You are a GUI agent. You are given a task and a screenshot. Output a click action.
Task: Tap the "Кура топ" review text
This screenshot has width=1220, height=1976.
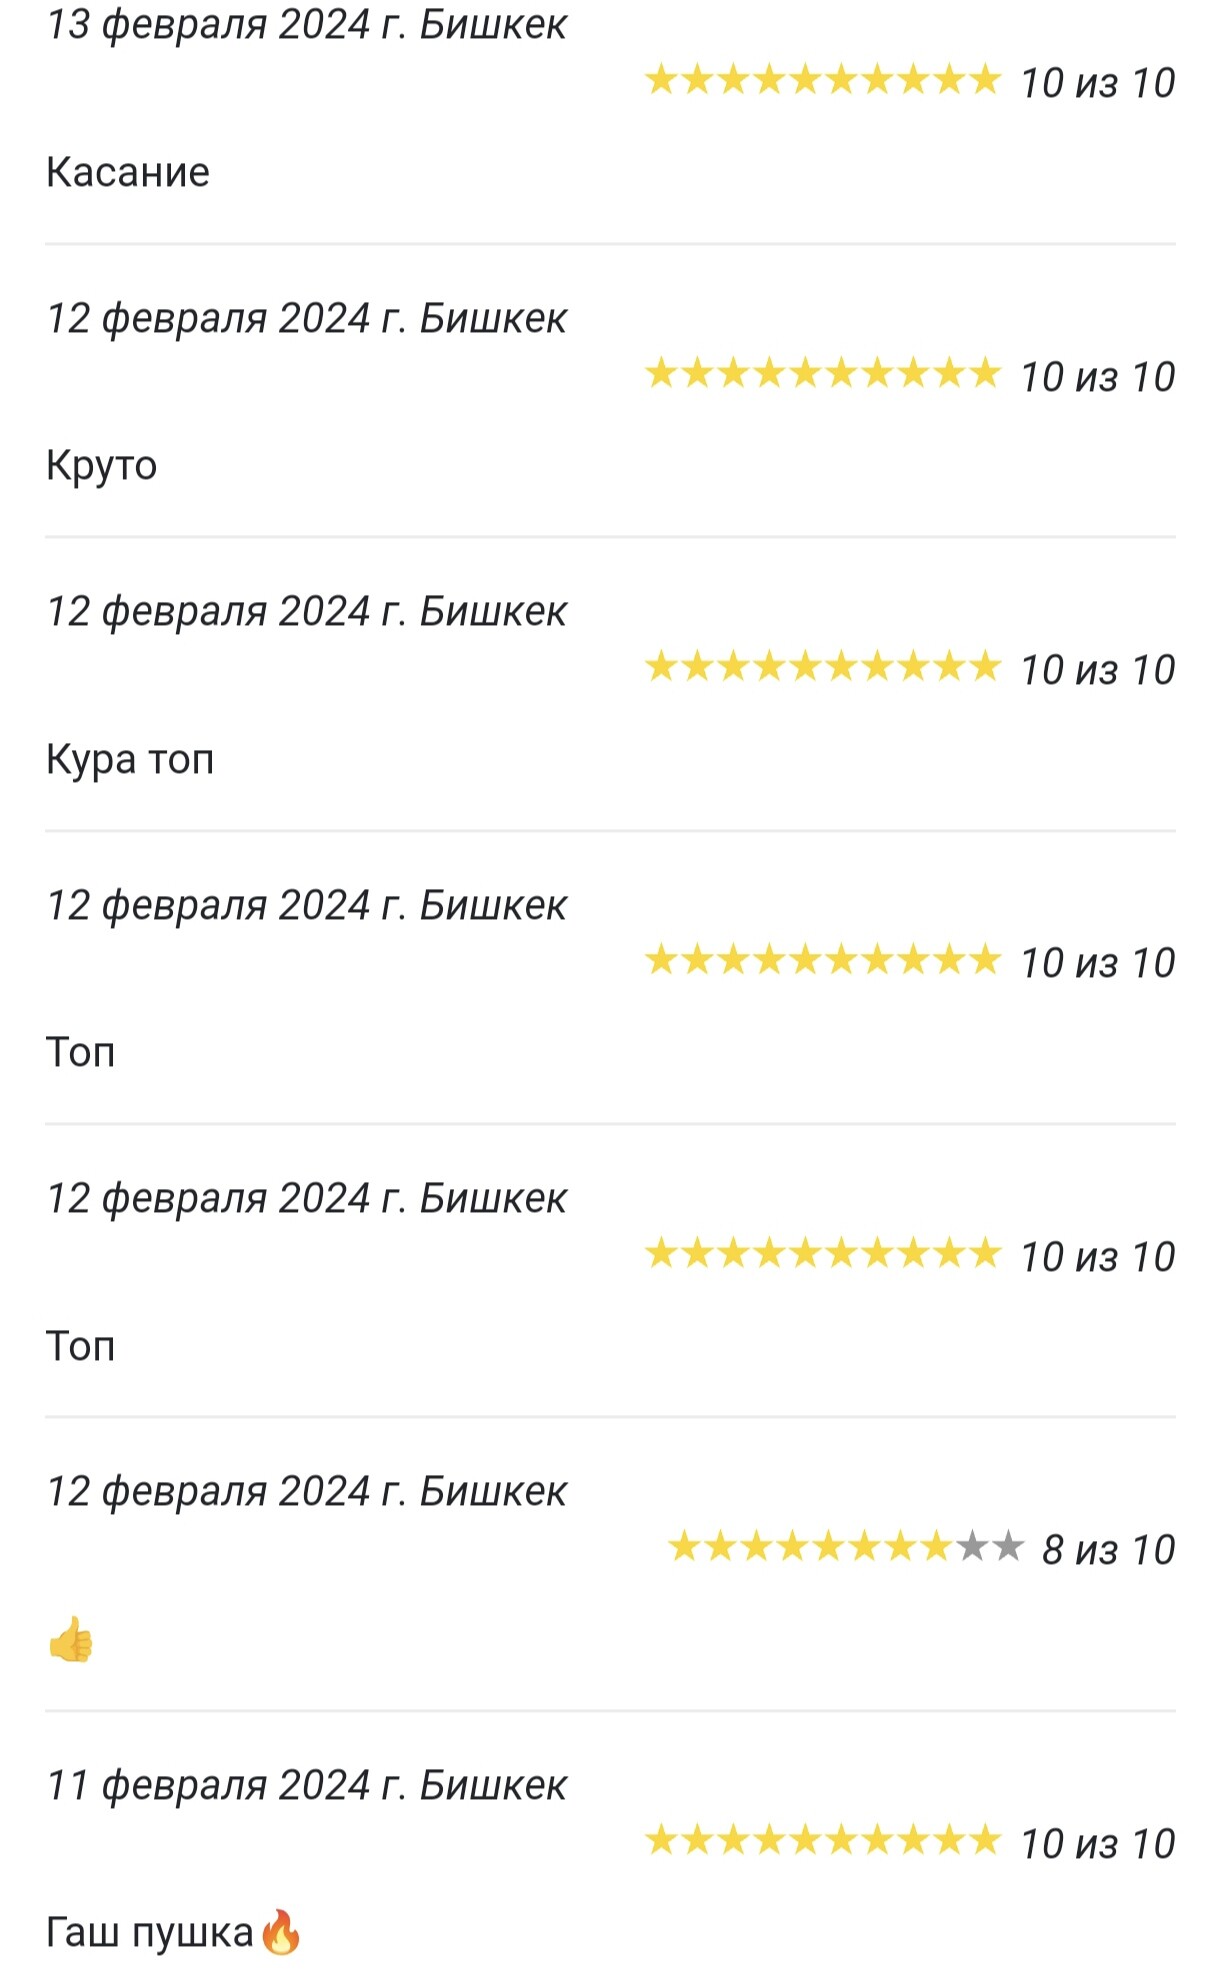point(130,759)
